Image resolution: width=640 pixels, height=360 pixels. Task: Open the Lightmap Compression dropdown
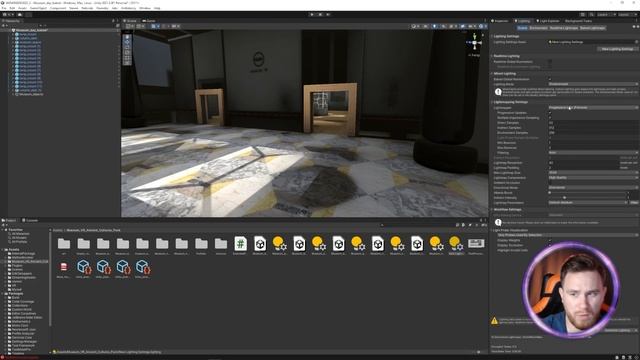[593, 178]
